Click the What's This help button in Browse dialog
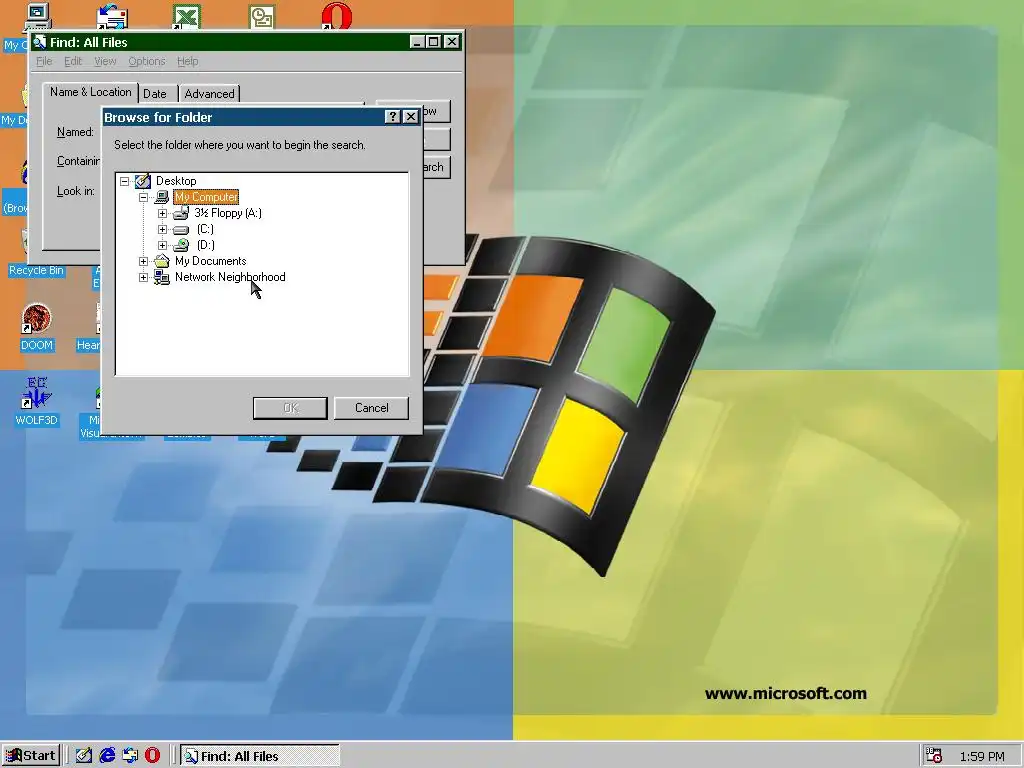 point(392,116)
